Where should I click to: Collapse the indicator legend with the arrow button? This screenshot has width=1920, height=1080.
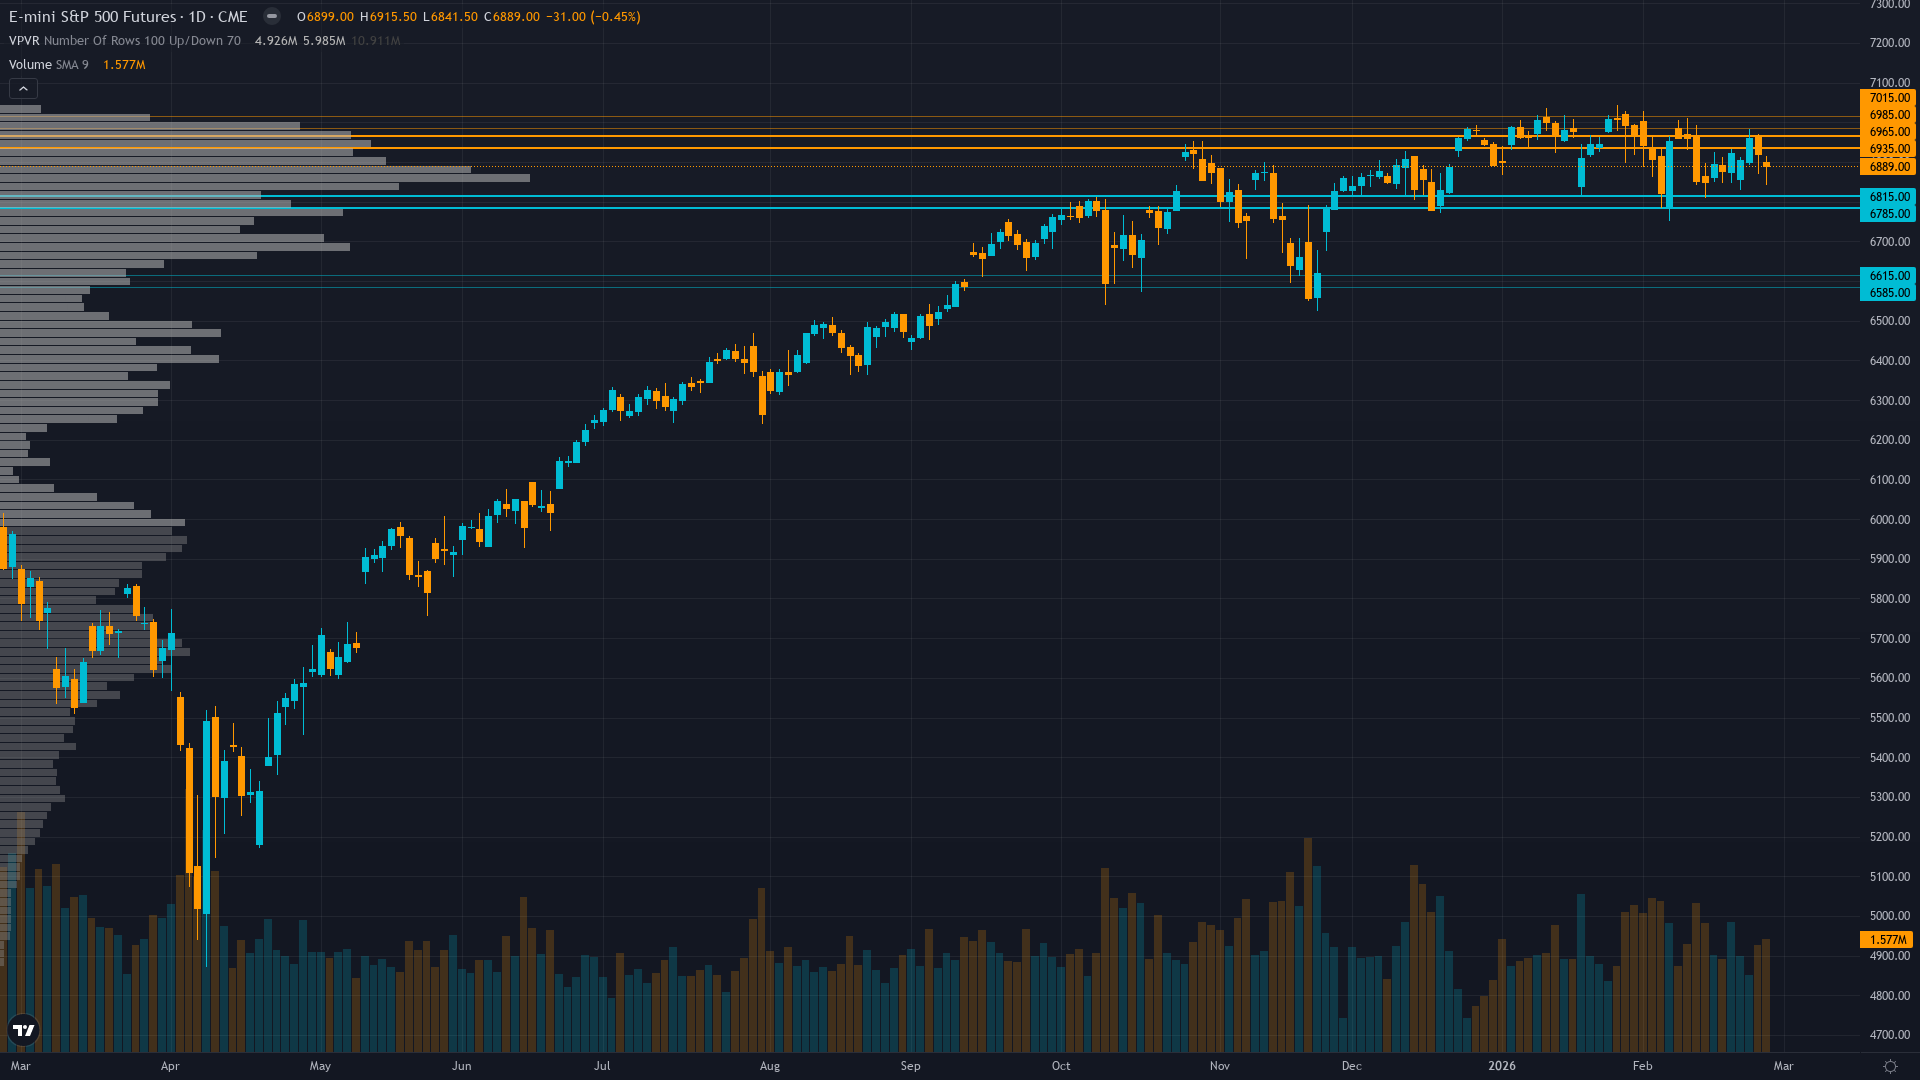click(x=22, y=88)
